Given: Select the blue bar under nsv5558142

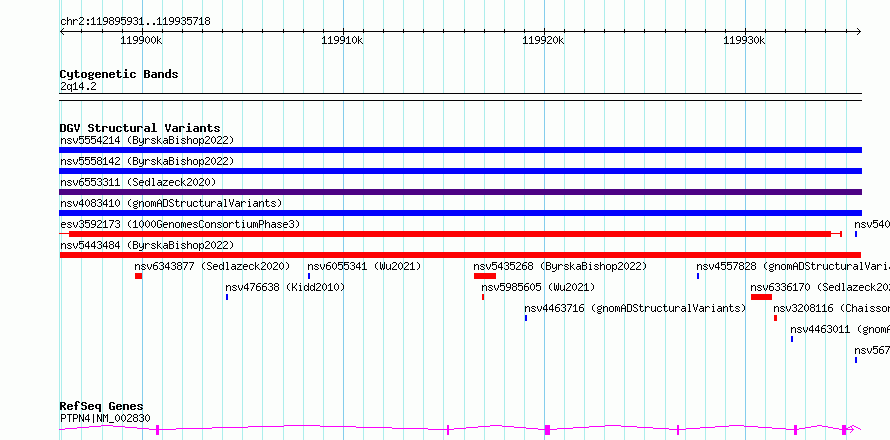Looking at the screenshot, I should (x=460, y=171).
